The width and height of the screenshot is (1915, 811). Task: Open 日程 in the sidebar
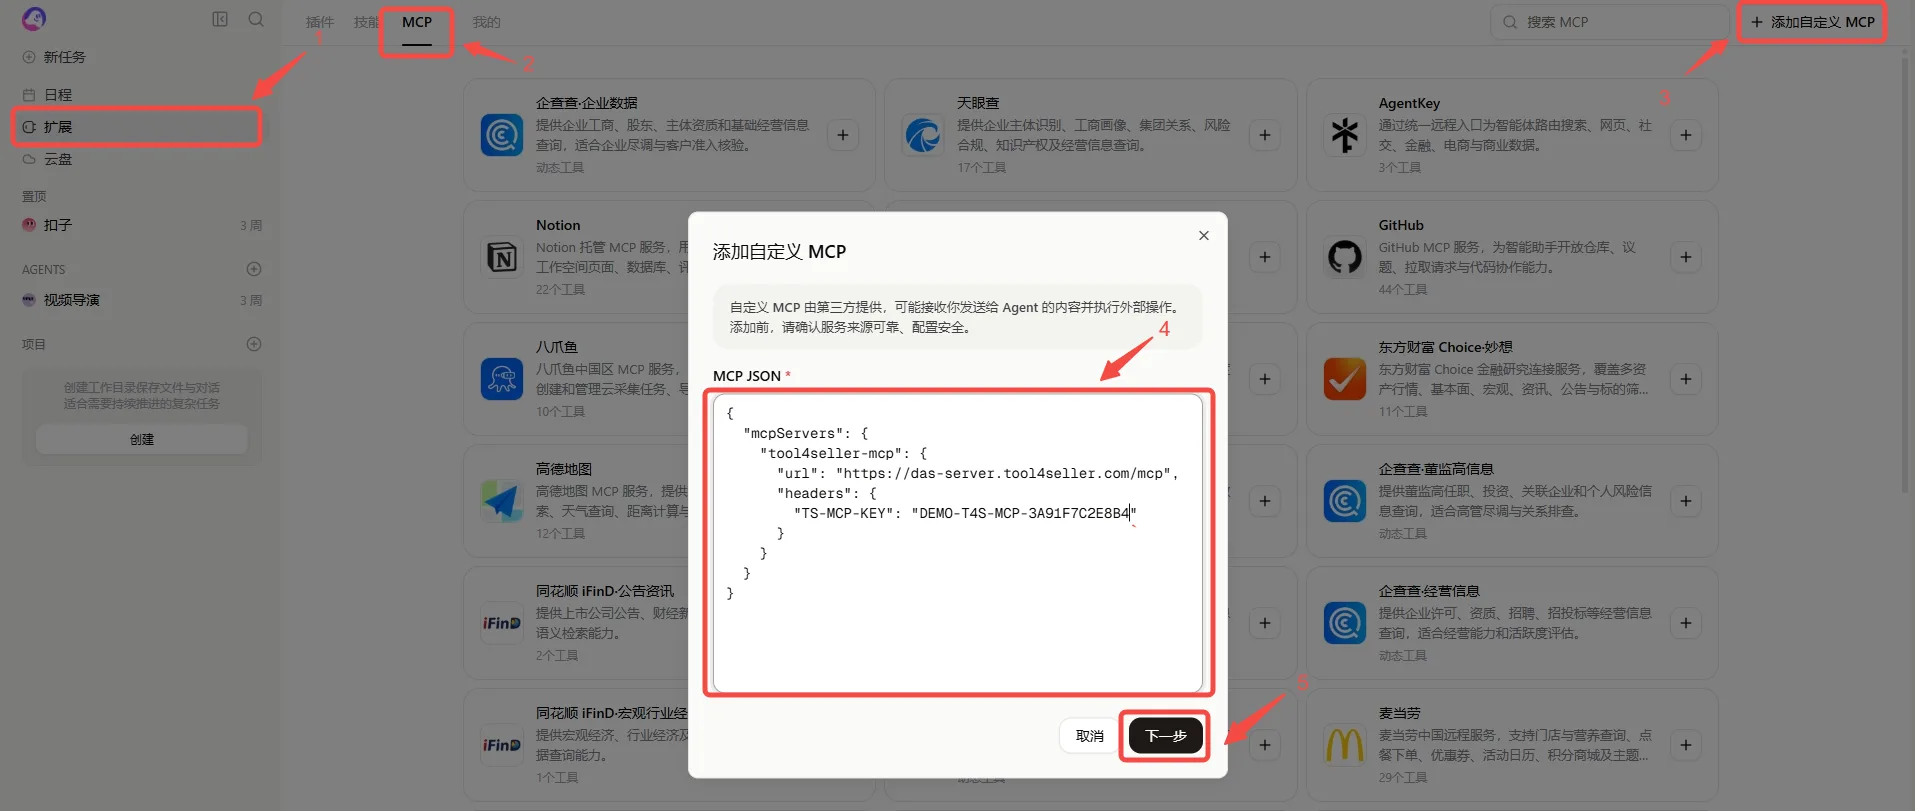(x=140, y=95)
